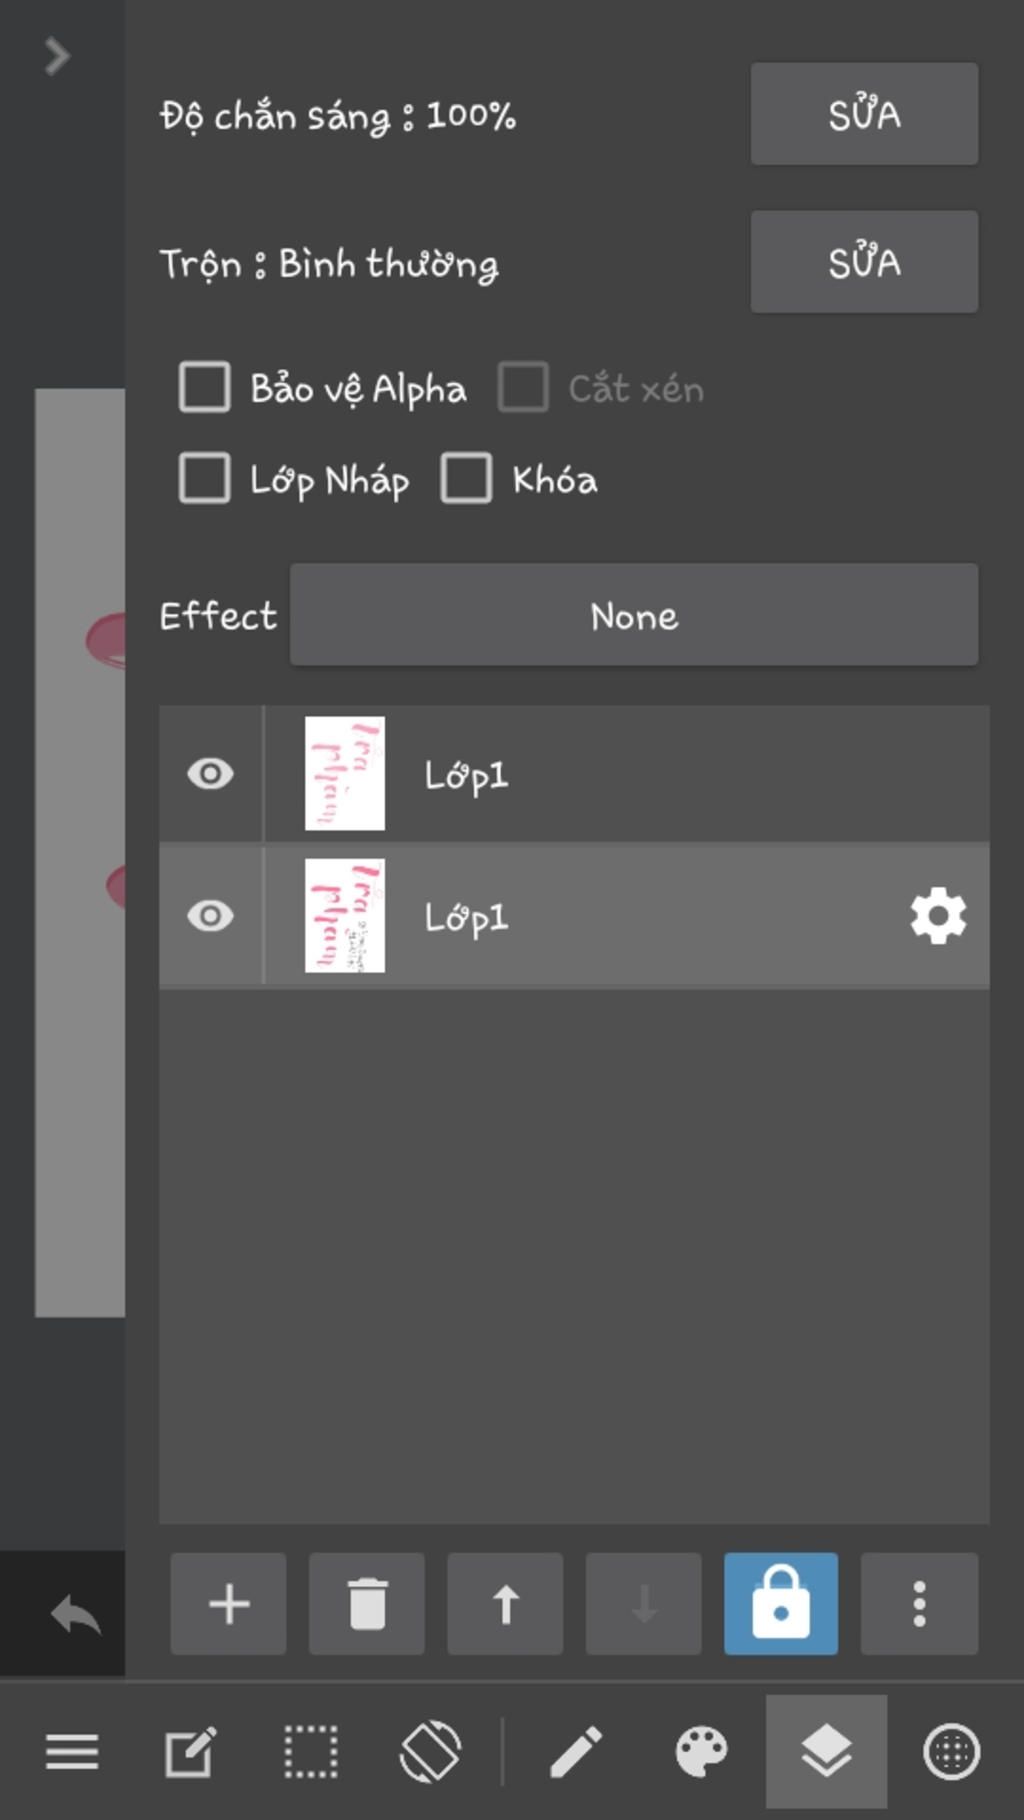
Task: Check the Lớp Nháp checkbox
Action: [x=205, y=478]
